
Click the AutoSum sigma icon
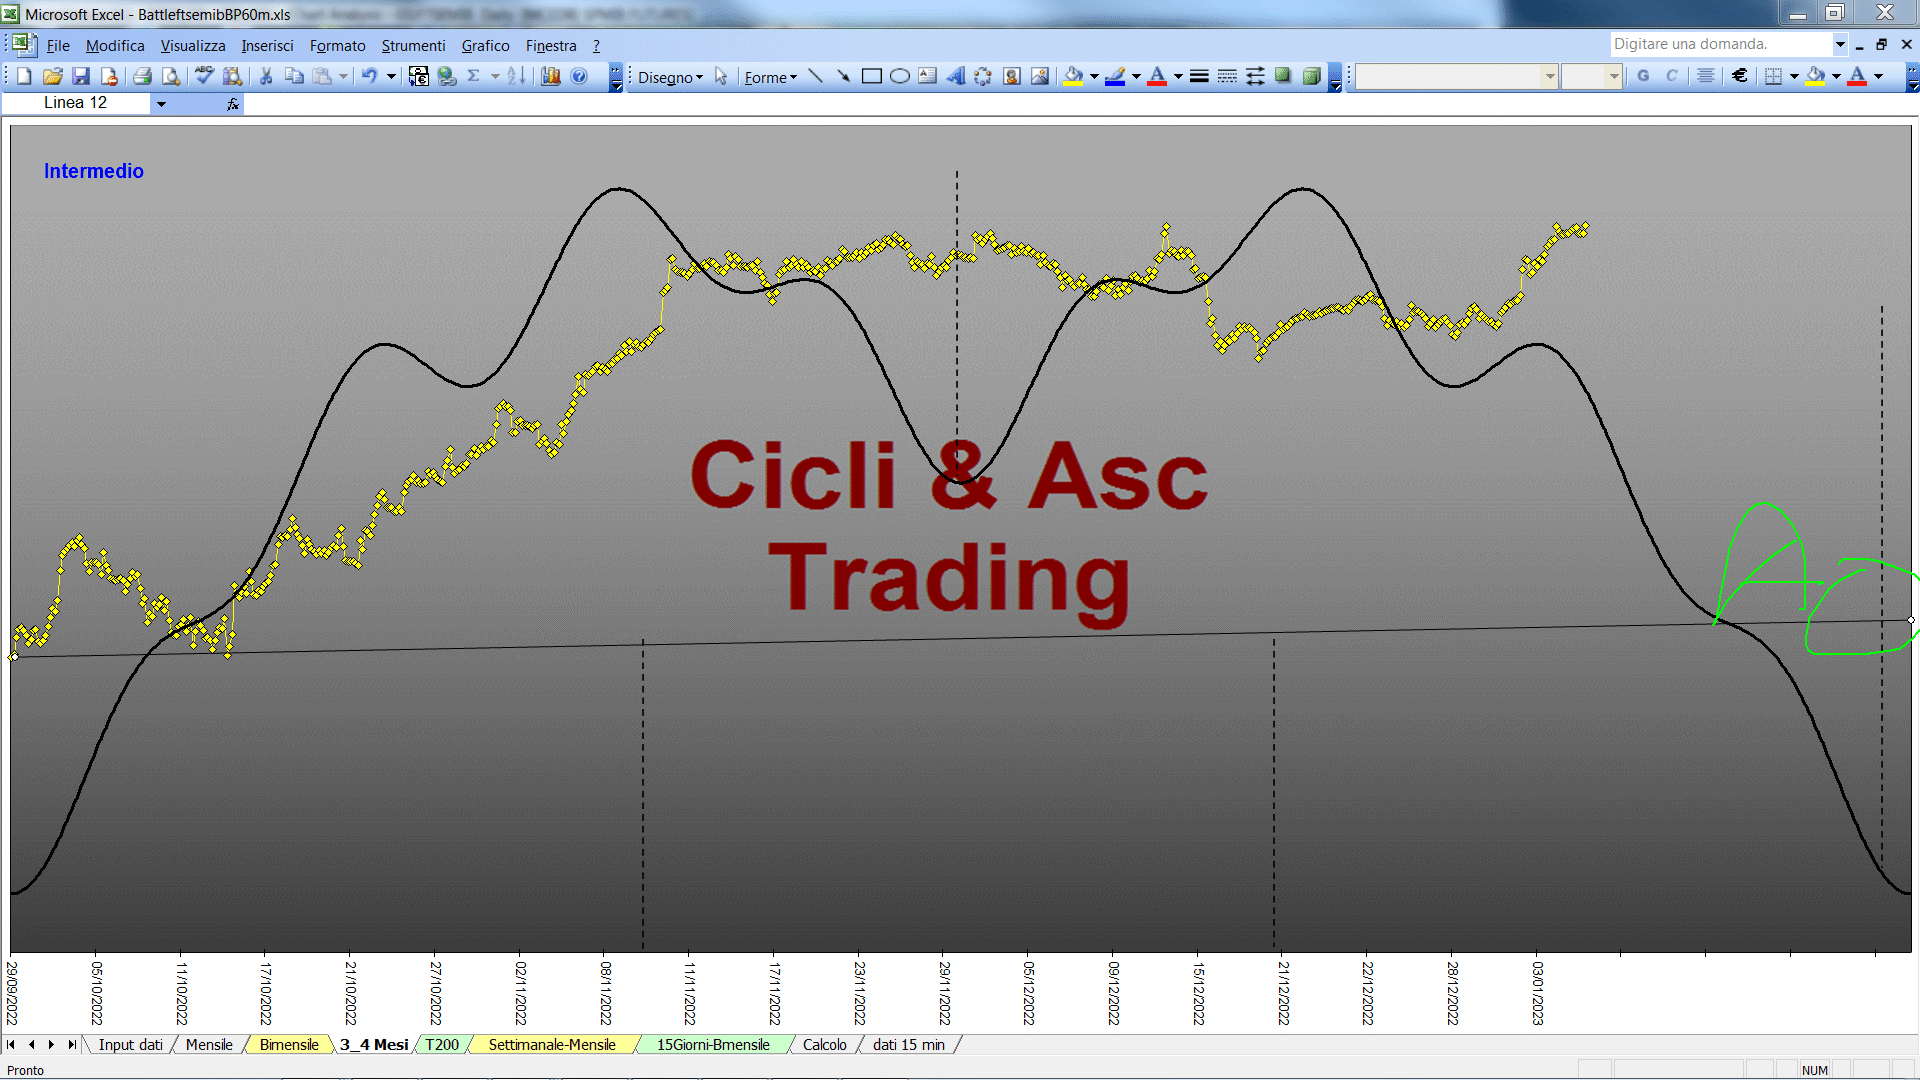point(474,76)
